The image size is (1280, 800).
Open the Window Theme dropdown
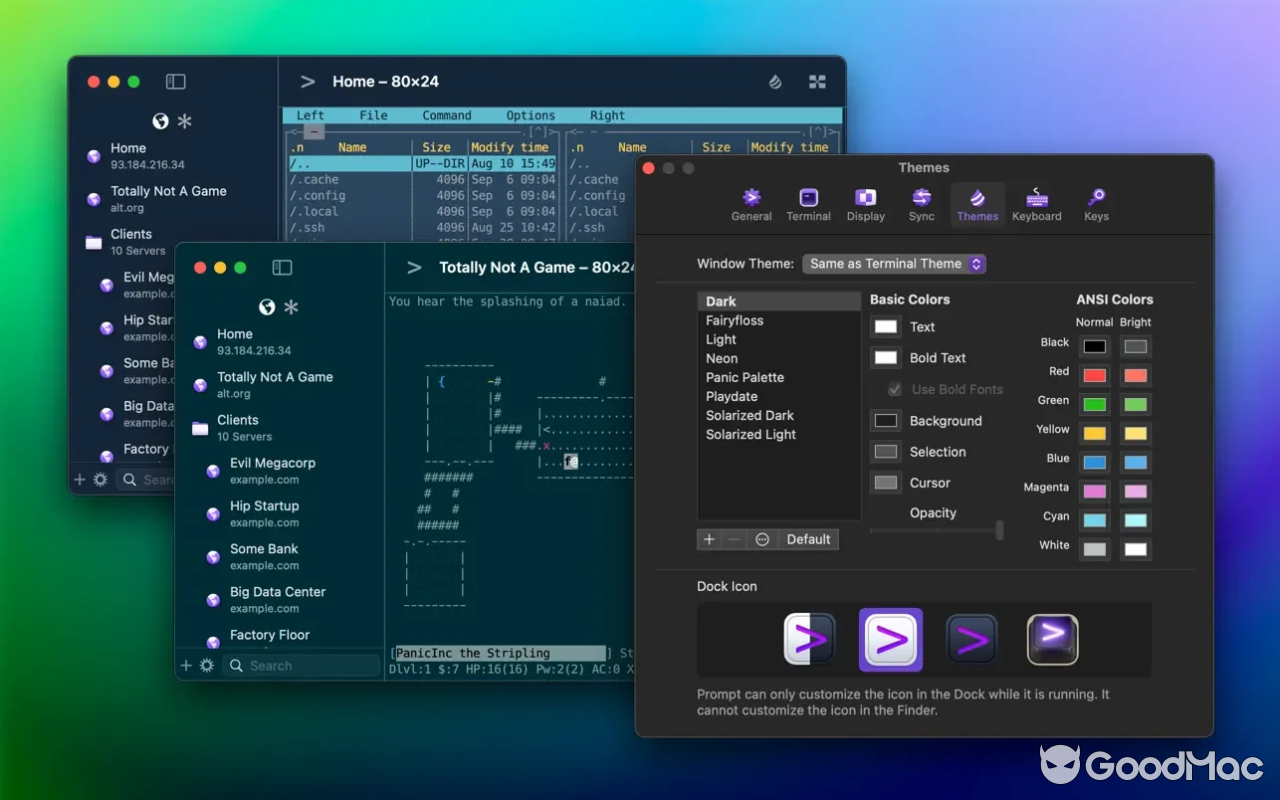[893, 263]
